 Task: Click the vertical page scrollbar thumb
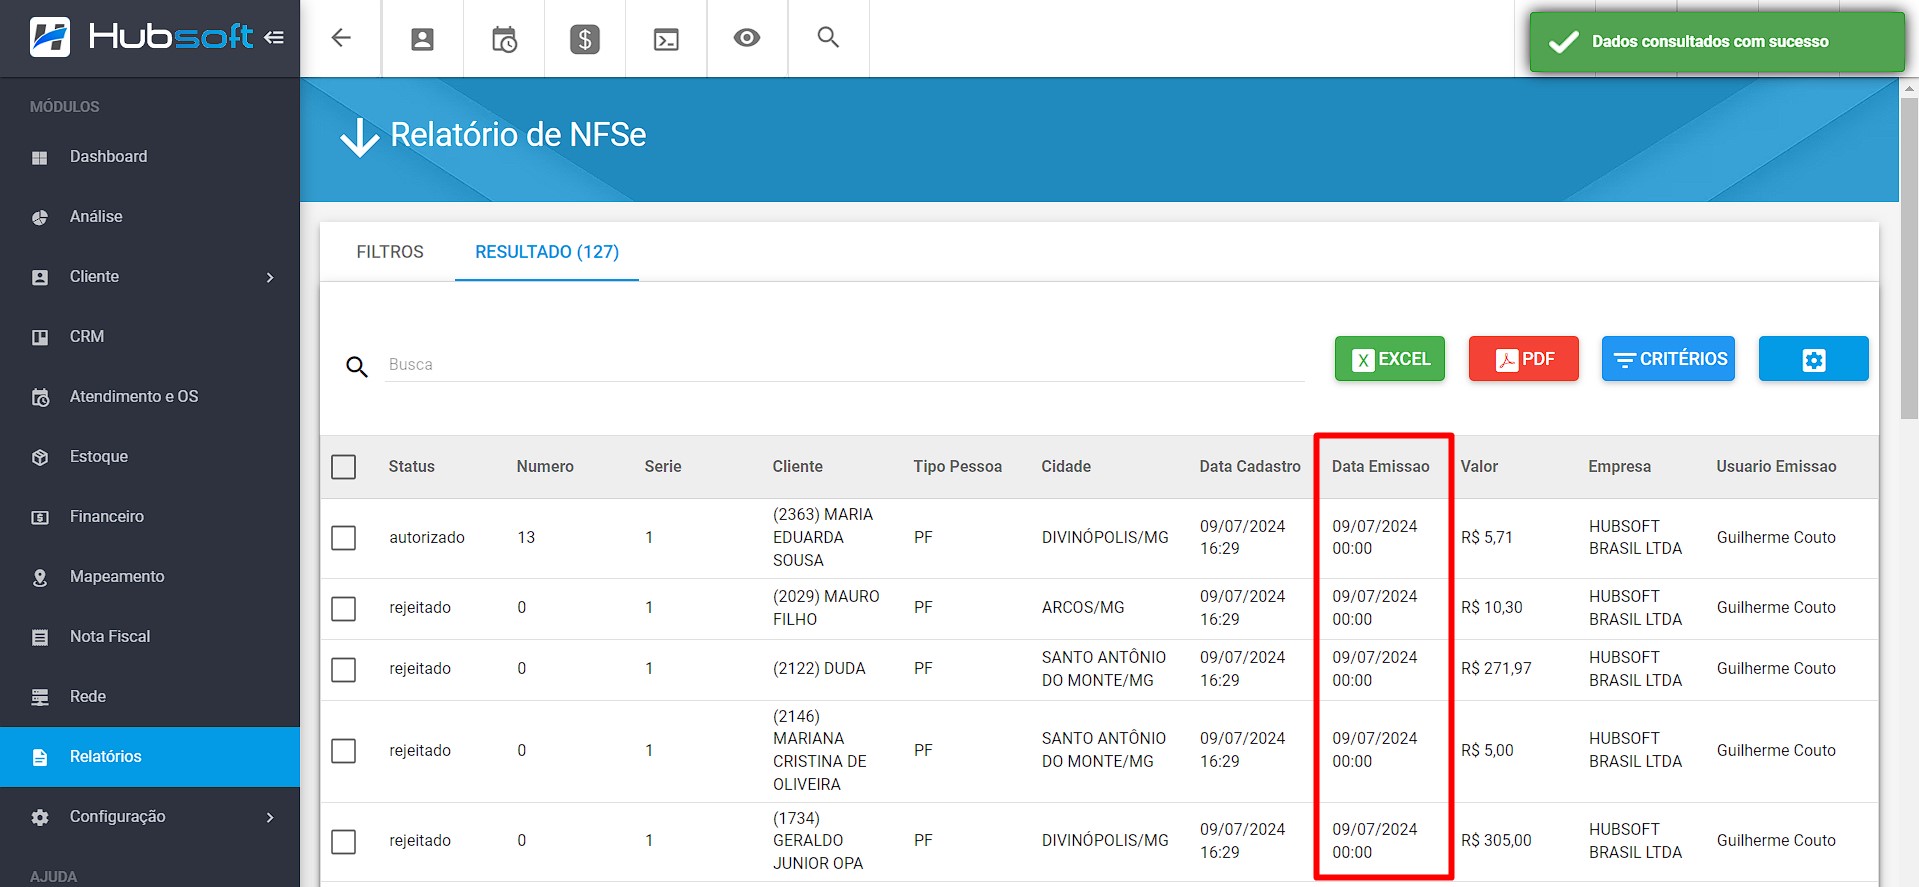point(1909,258)
